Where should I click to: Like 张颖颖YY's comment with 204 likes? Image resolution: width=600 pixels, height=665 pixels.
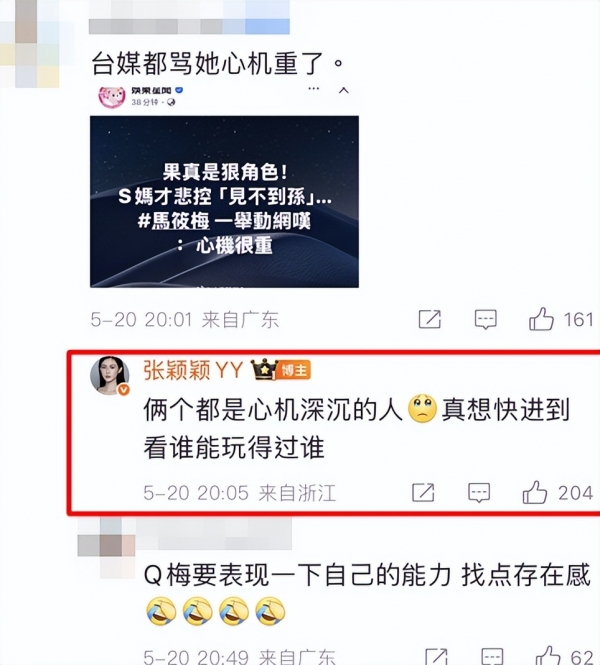(535, 492)
